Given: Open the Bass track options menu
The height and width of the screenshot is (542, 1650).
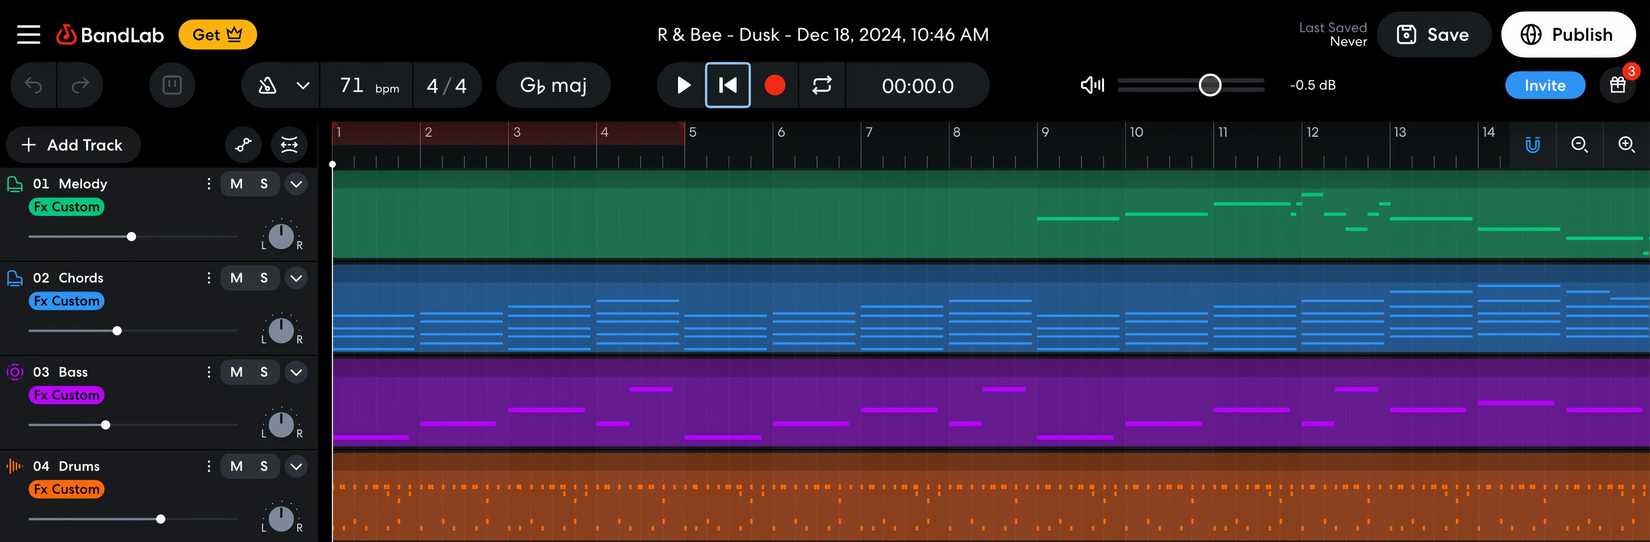Looking at the screenshot, I should [x=208, y=372].
